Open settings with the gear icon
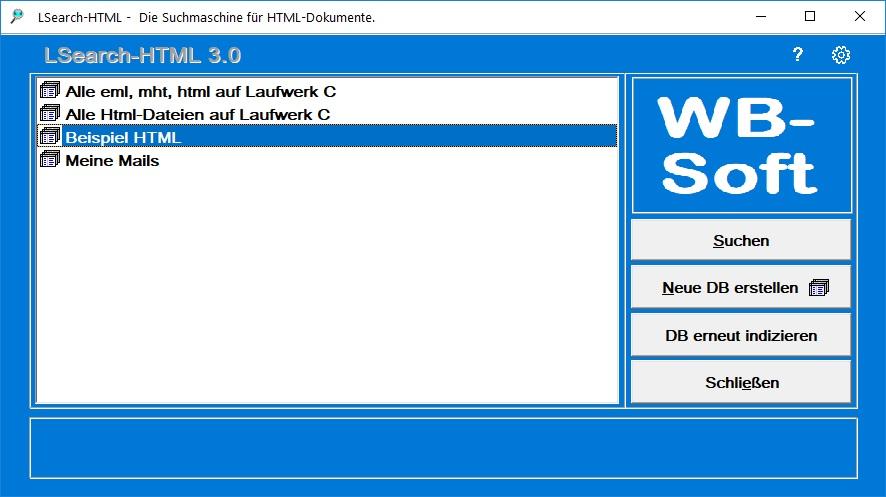 [841, 55]
